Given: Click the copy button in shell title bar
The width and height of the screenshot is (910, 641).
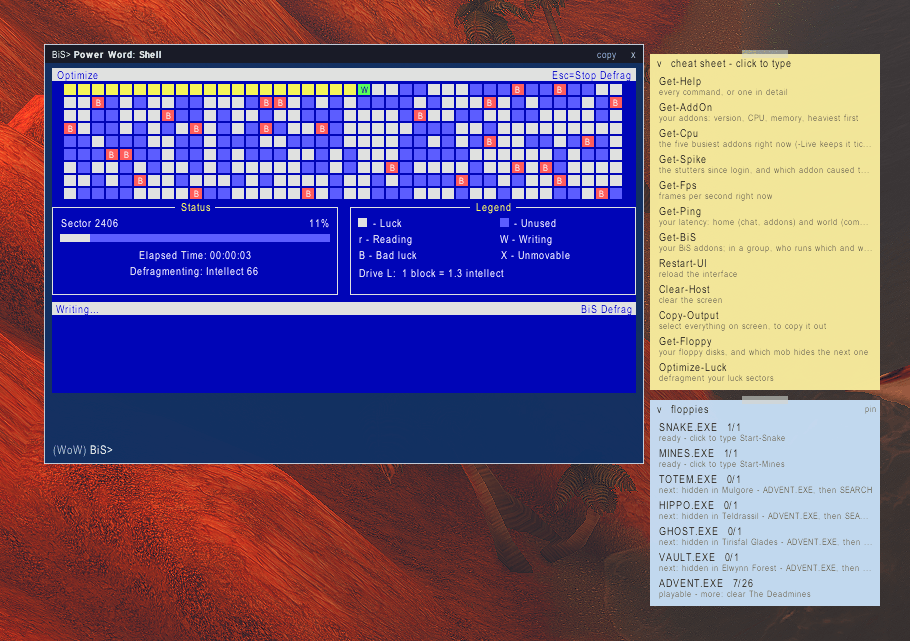Looking at the screenshot, I should [x=606, y=55].
